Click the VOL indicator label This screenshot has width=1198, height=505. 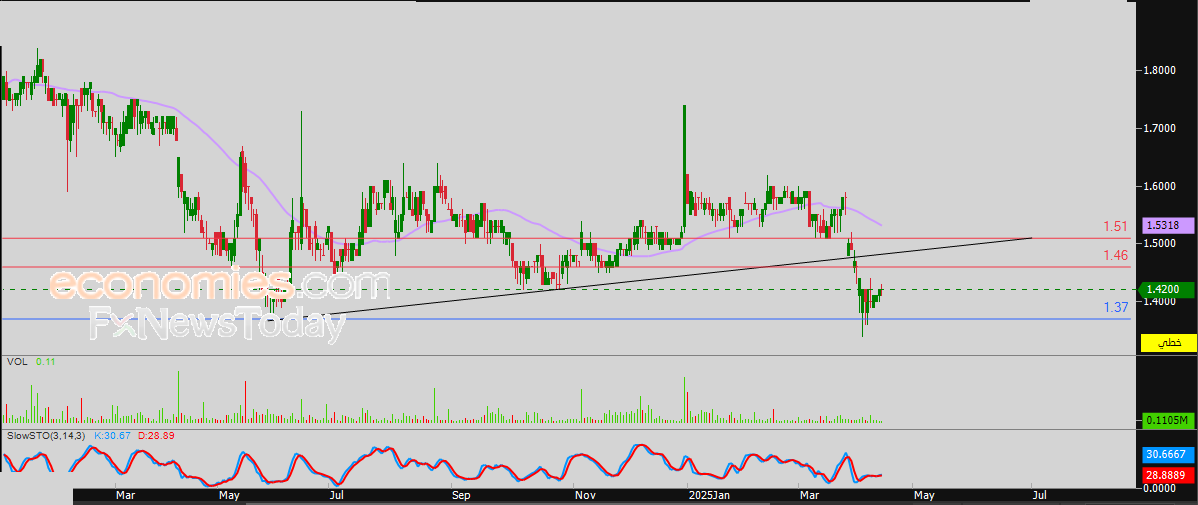point(16,362)
